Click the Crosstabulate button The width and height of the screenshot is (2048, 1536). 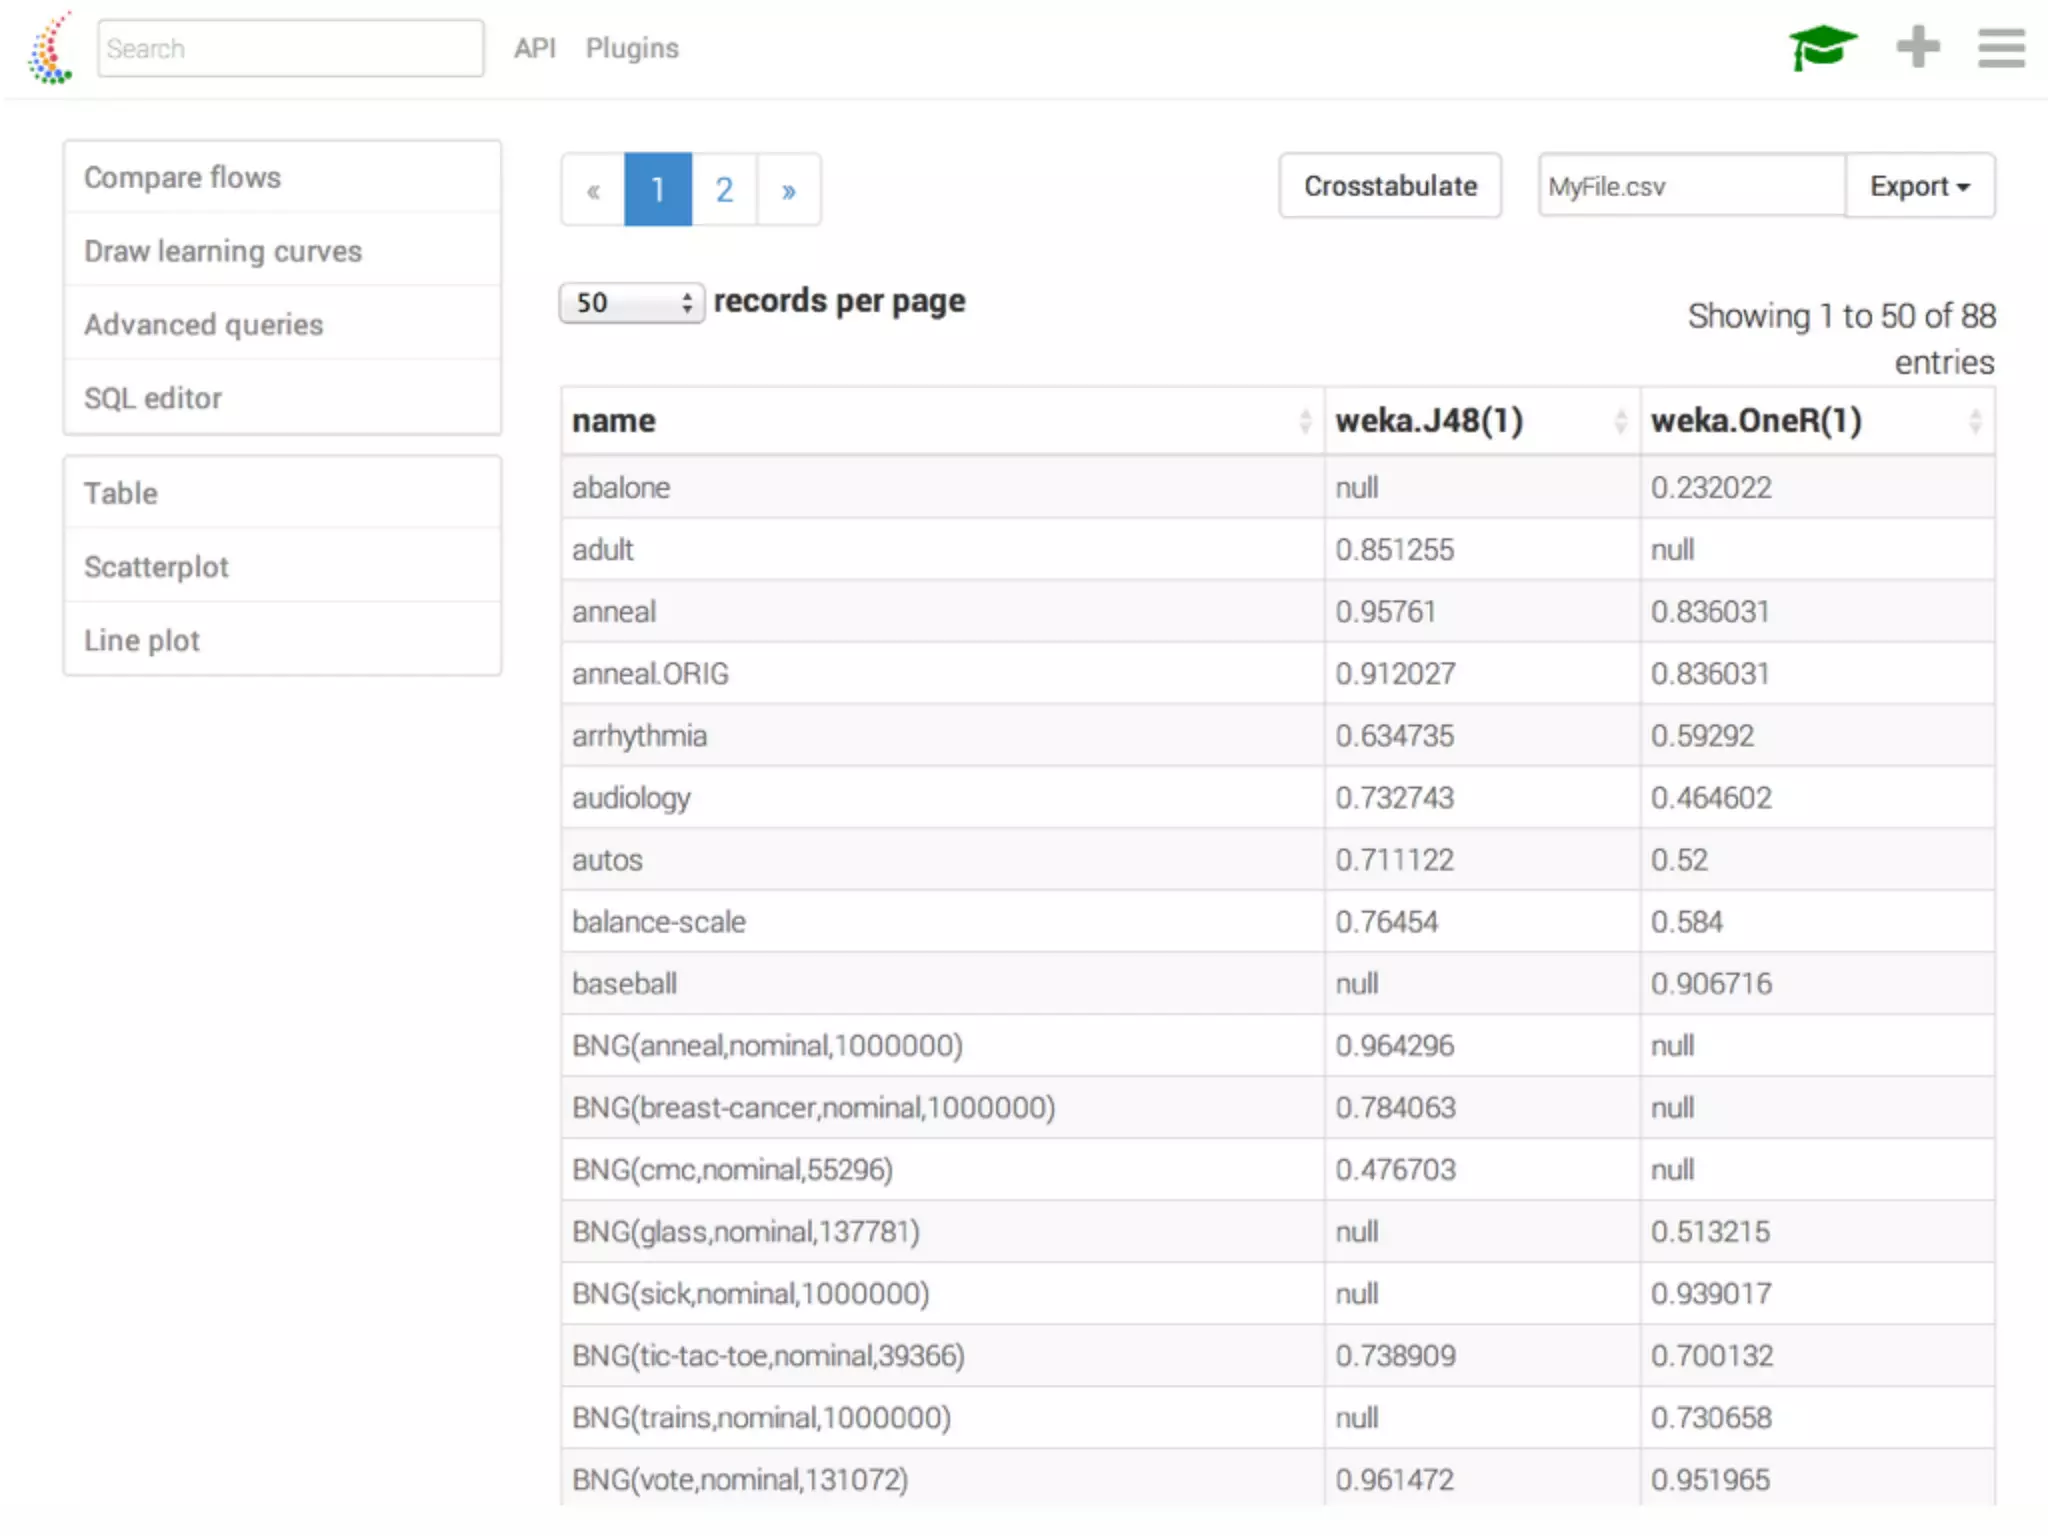(1389, 186)
